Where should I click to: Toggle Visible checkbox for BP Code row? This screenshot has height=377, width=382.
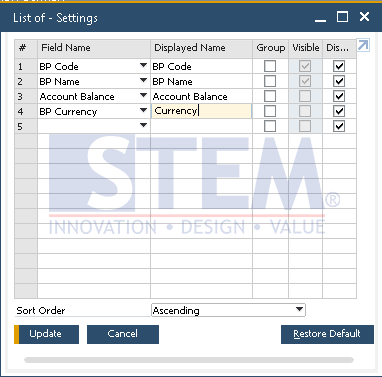(x=305, y=66)
